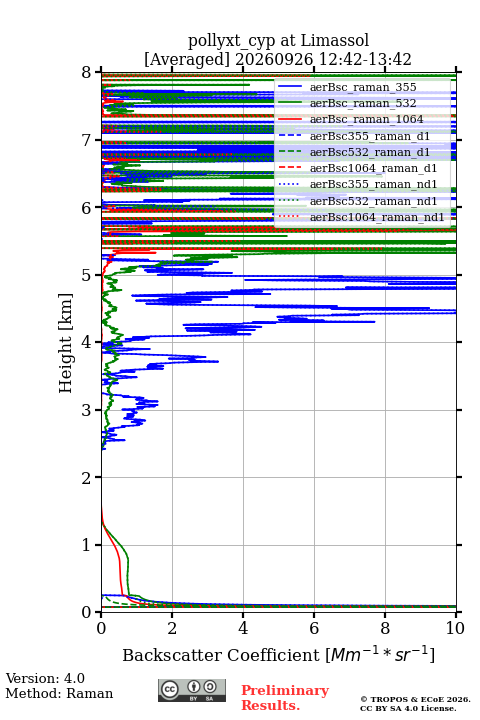Click the Backscatter Coefficient axis label

tap(278, 654)
